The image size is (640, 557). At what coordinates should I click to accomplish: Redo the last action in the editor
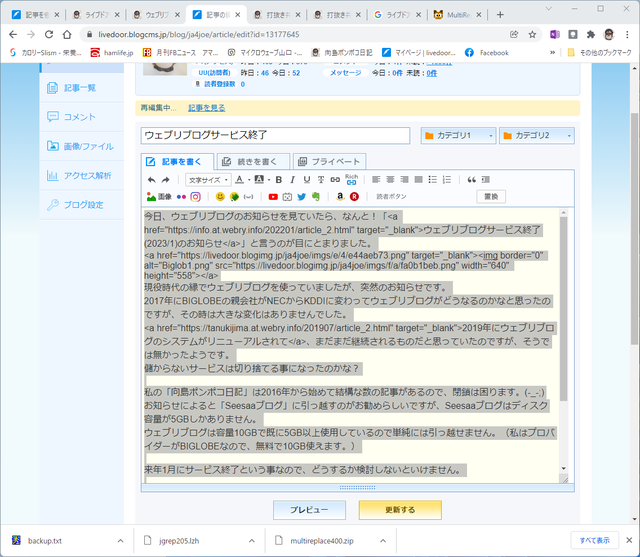tap(165, 180)
